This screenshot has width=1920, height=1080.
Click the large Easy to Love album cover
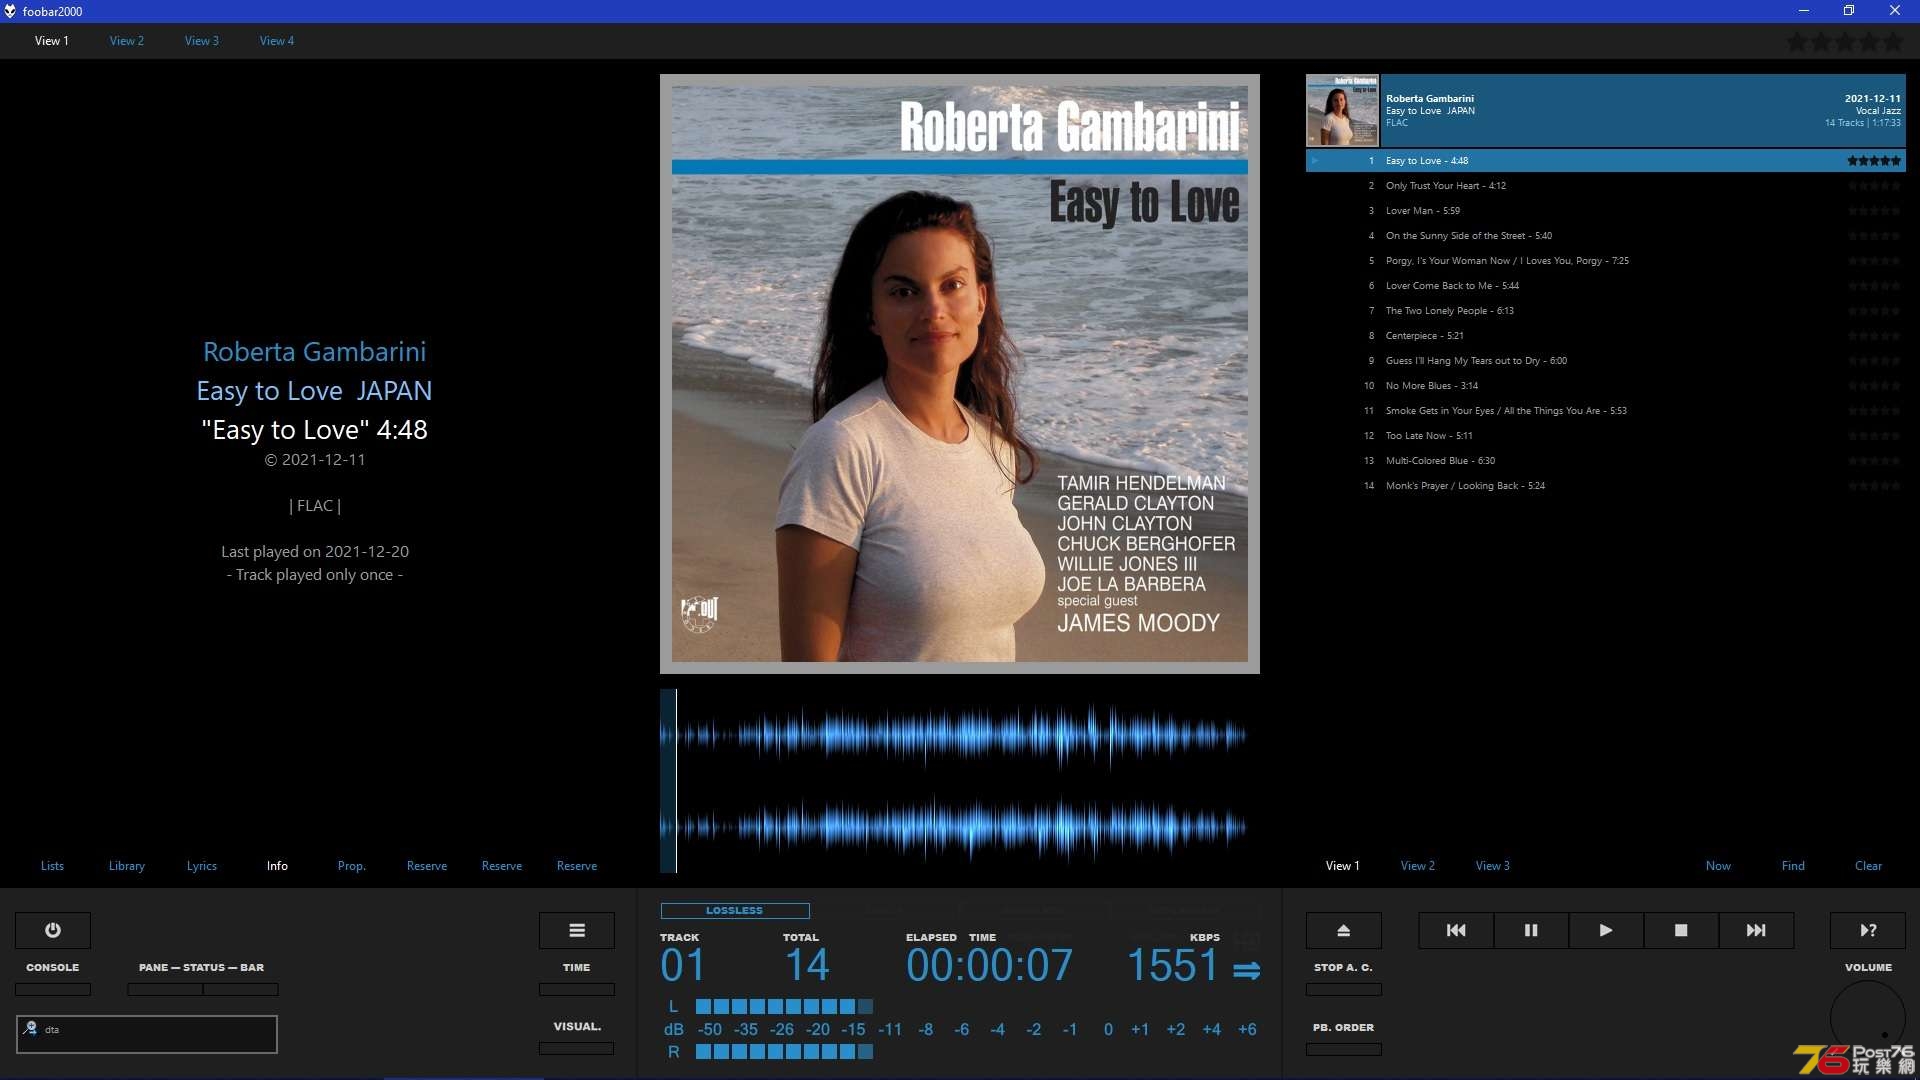coord(960,374)
